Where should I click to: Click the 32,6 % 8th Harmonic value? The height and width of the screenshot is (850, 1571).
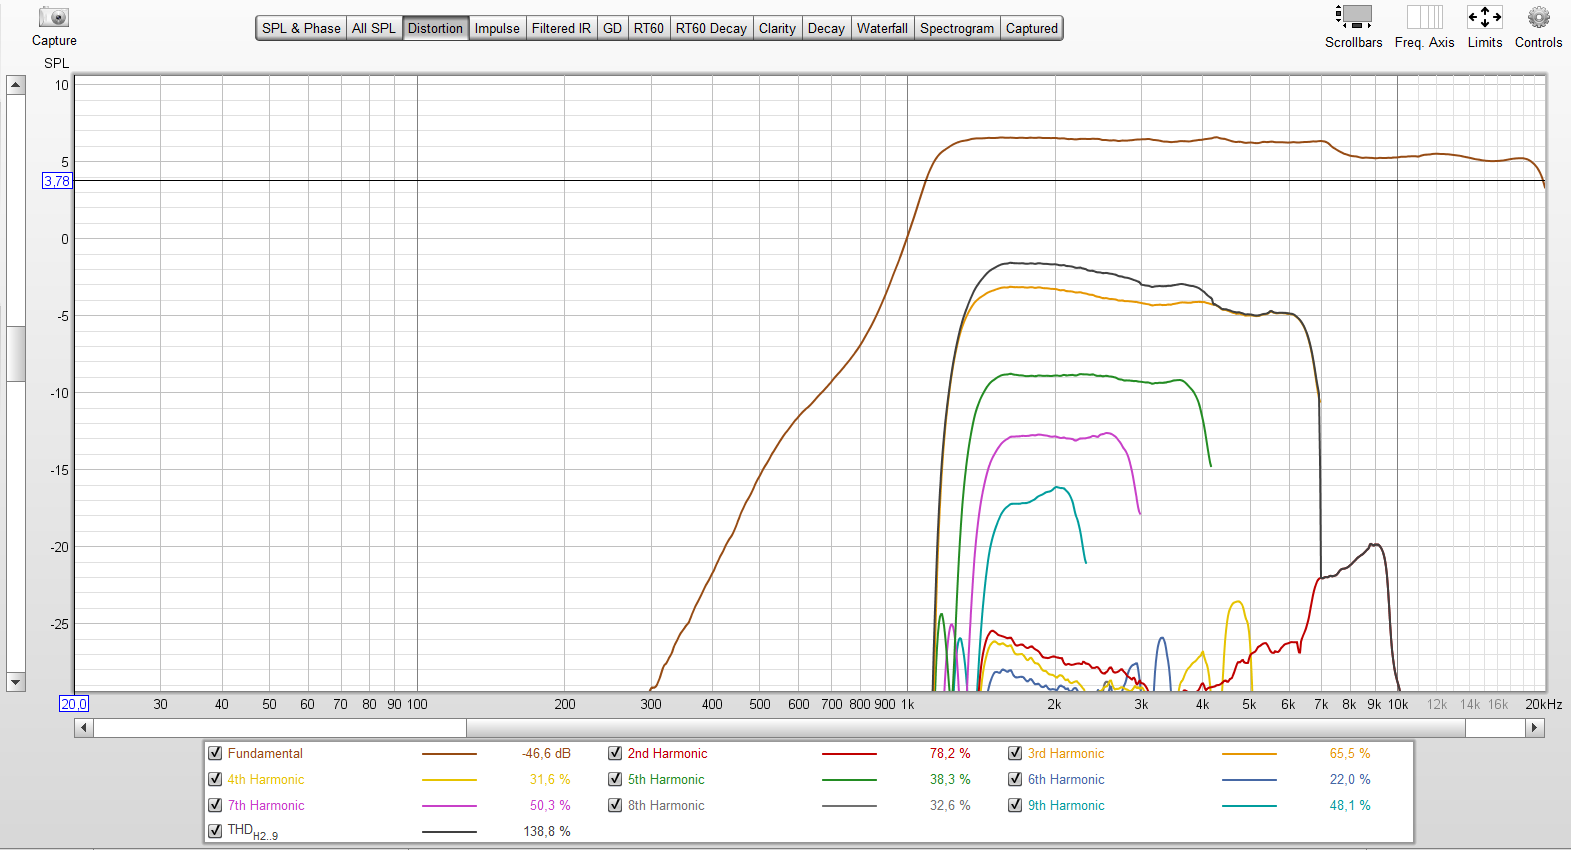point(950,805)
